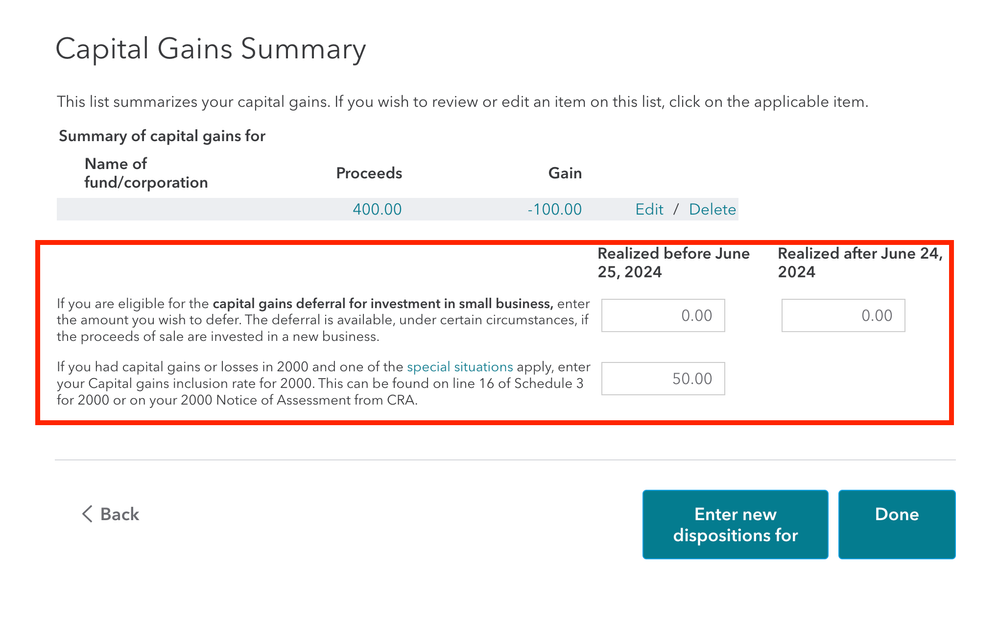Click the Realized after June 24, 2024 heading
Image resolution: width=999 pixels, height=626 pixels.
click(x=860, y=262)
